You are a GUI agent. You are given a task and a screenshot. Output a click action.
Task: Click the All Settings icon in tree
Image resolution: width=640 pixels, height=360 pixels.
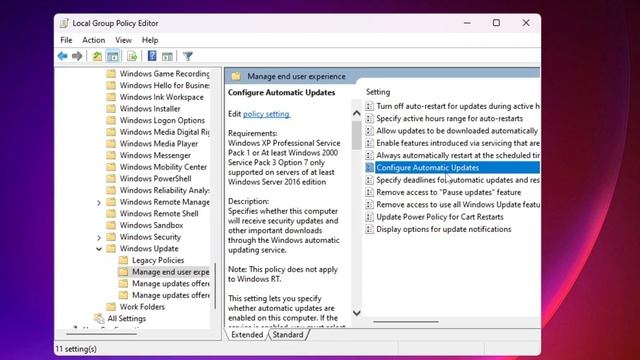[x=99, y=318]
